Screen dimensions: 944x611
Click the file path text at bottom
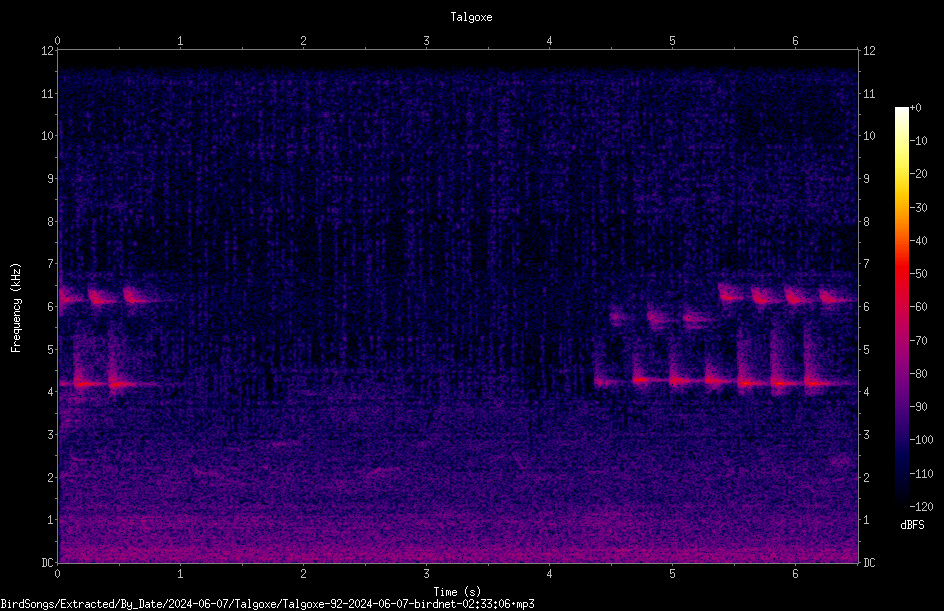pos(267,604)
